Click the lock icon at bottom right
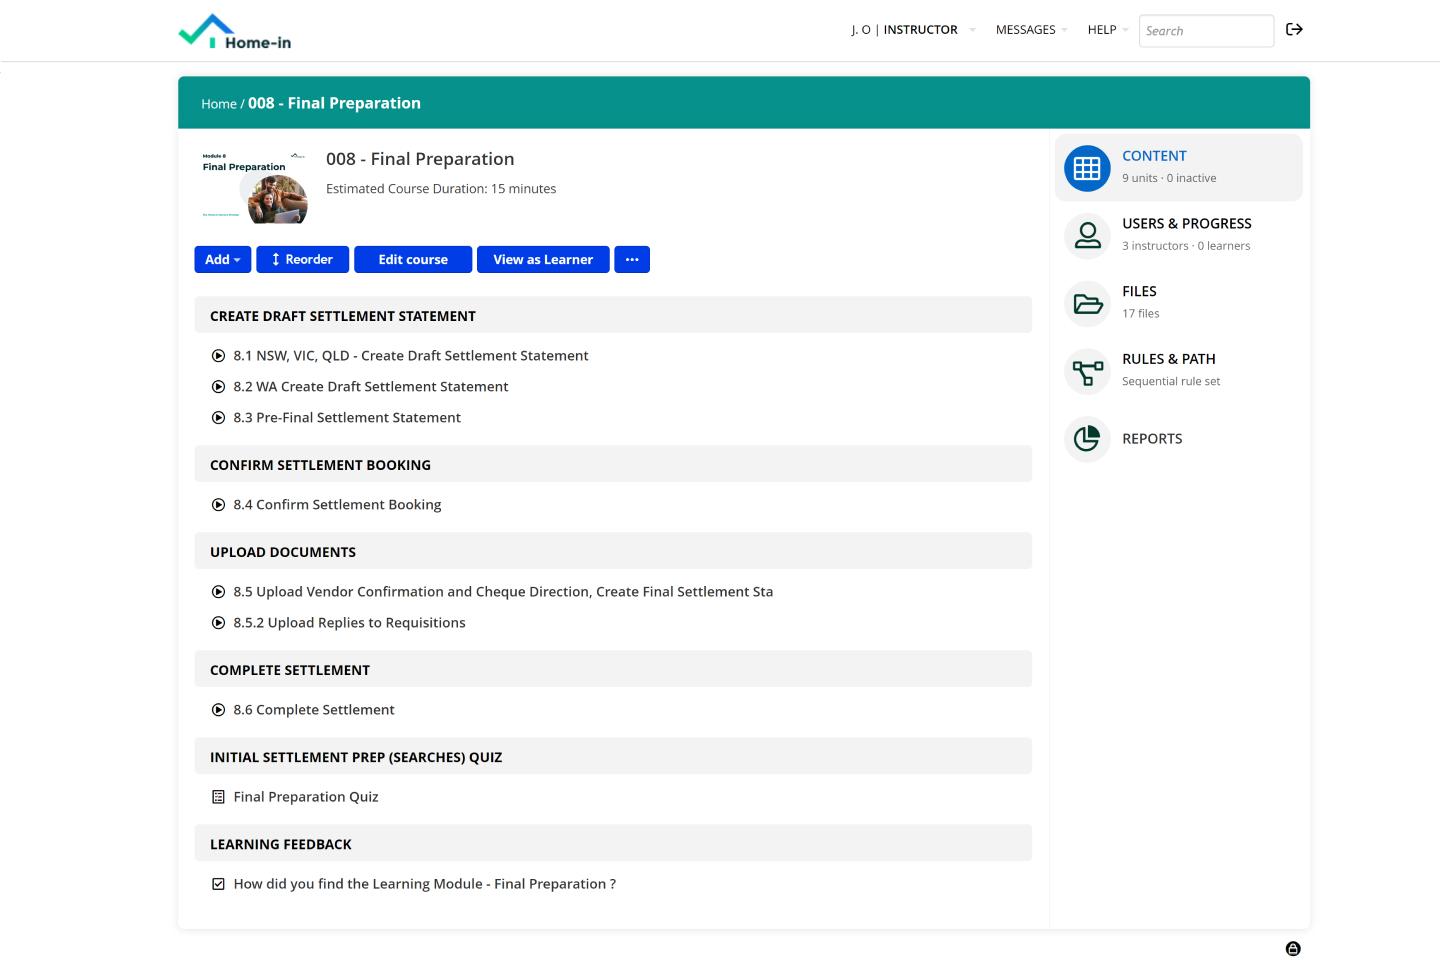Viewport: 1440px width, 960px height. (x=1293, y=948)
